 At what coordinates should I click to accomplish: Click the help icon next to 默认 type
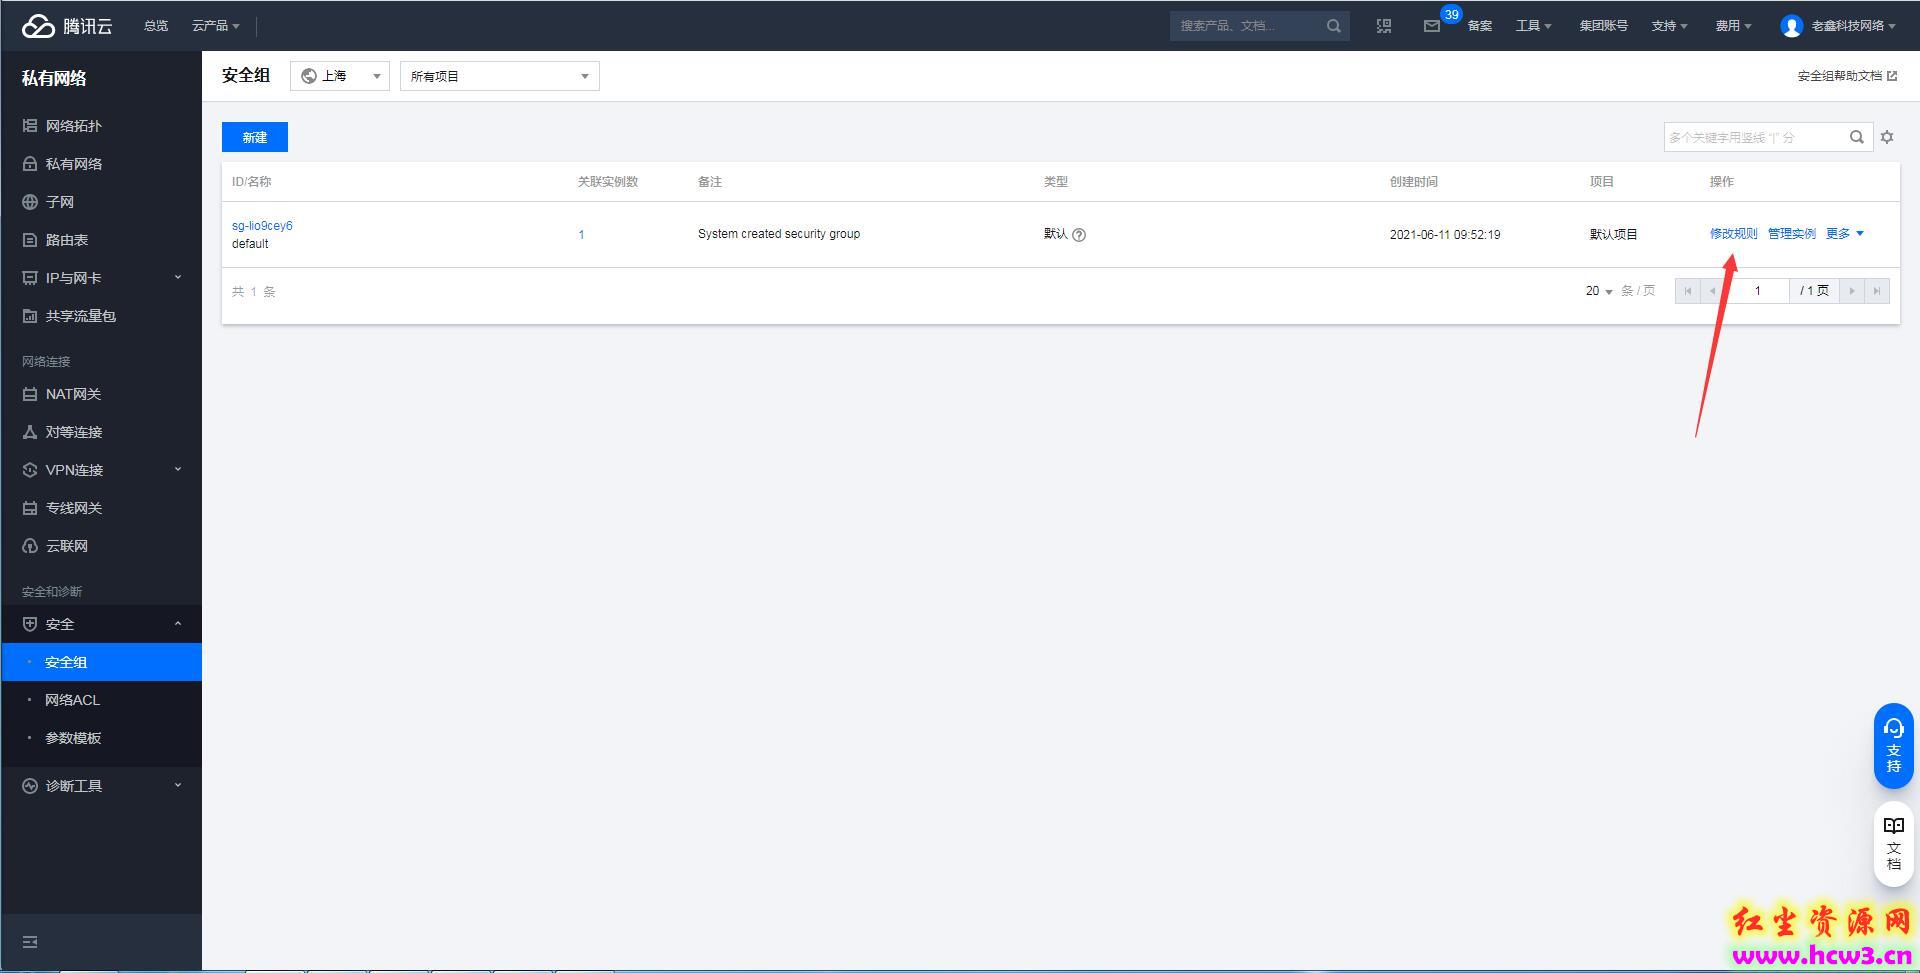pyautogui.click(x=1079, y=235)
